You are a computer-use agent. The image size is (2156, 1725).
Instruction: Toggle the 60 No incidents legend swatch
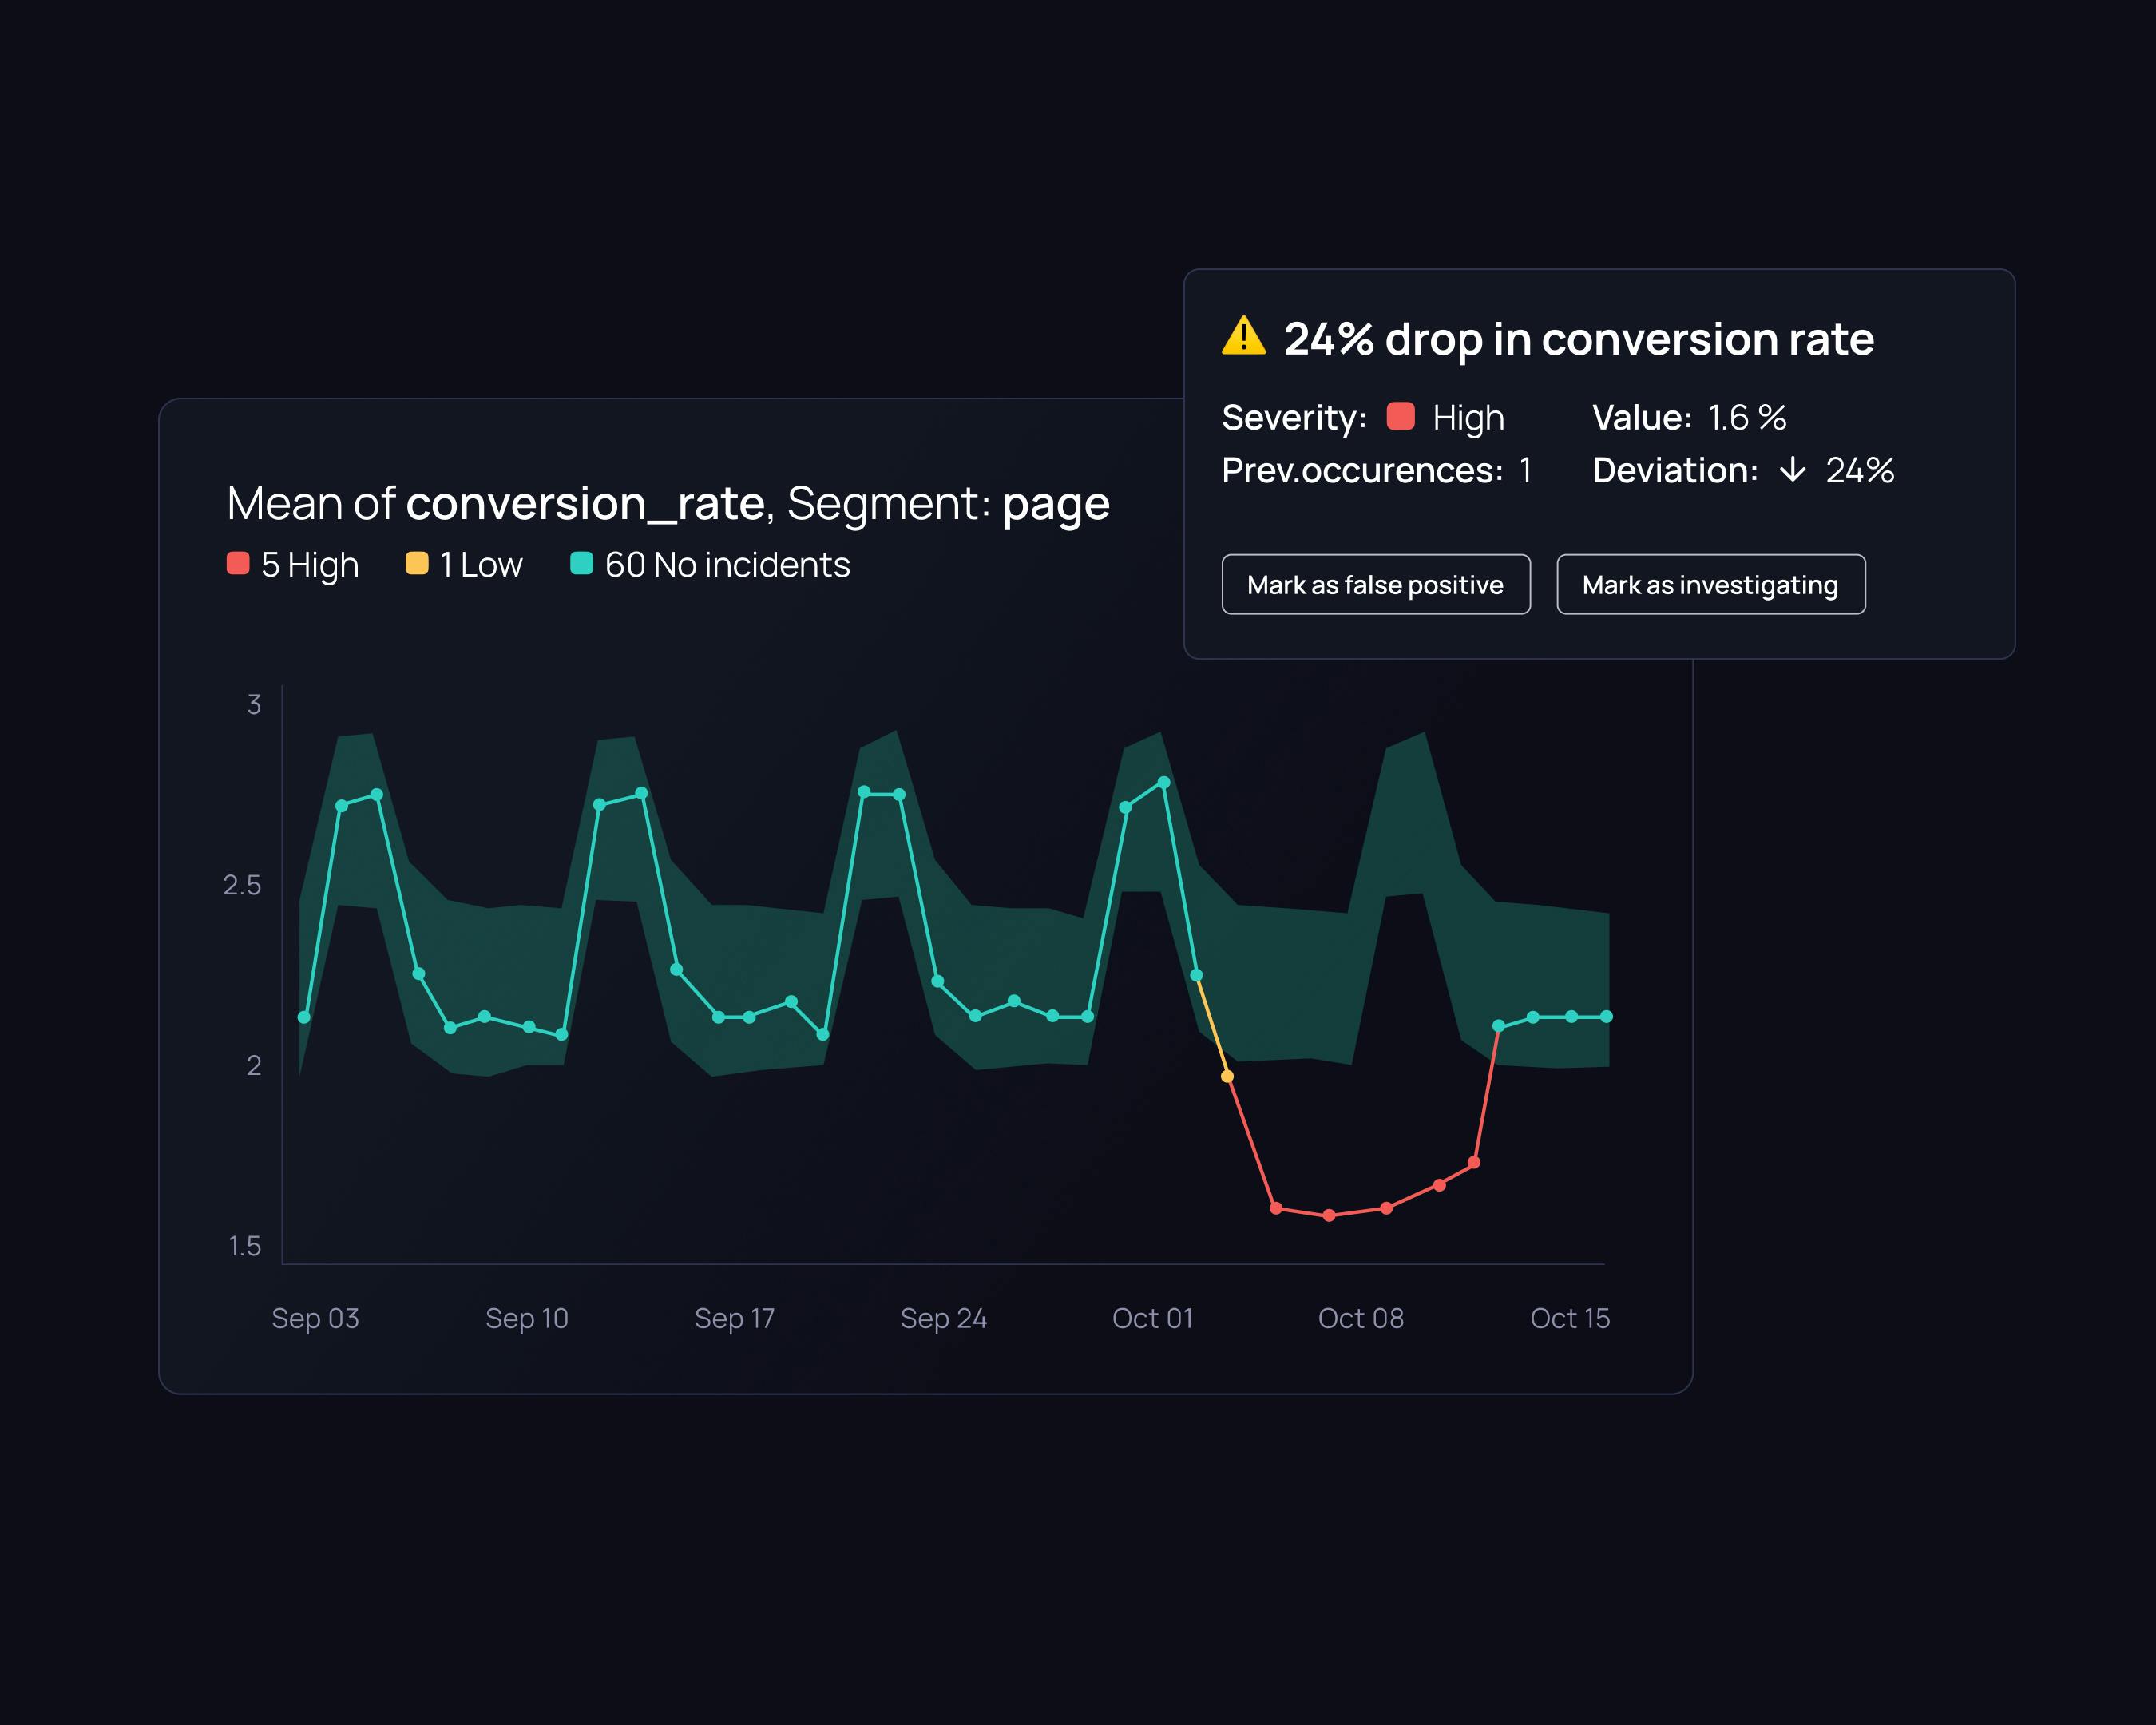581,564
